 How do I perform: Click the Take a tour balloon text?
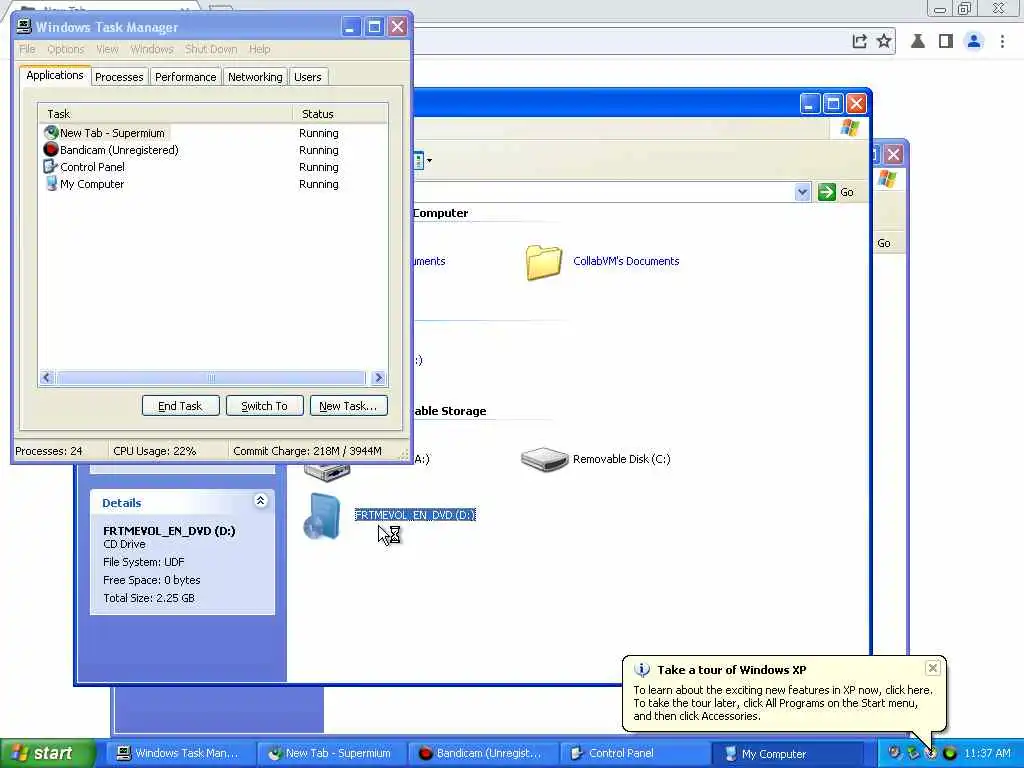tap(784, 703)
